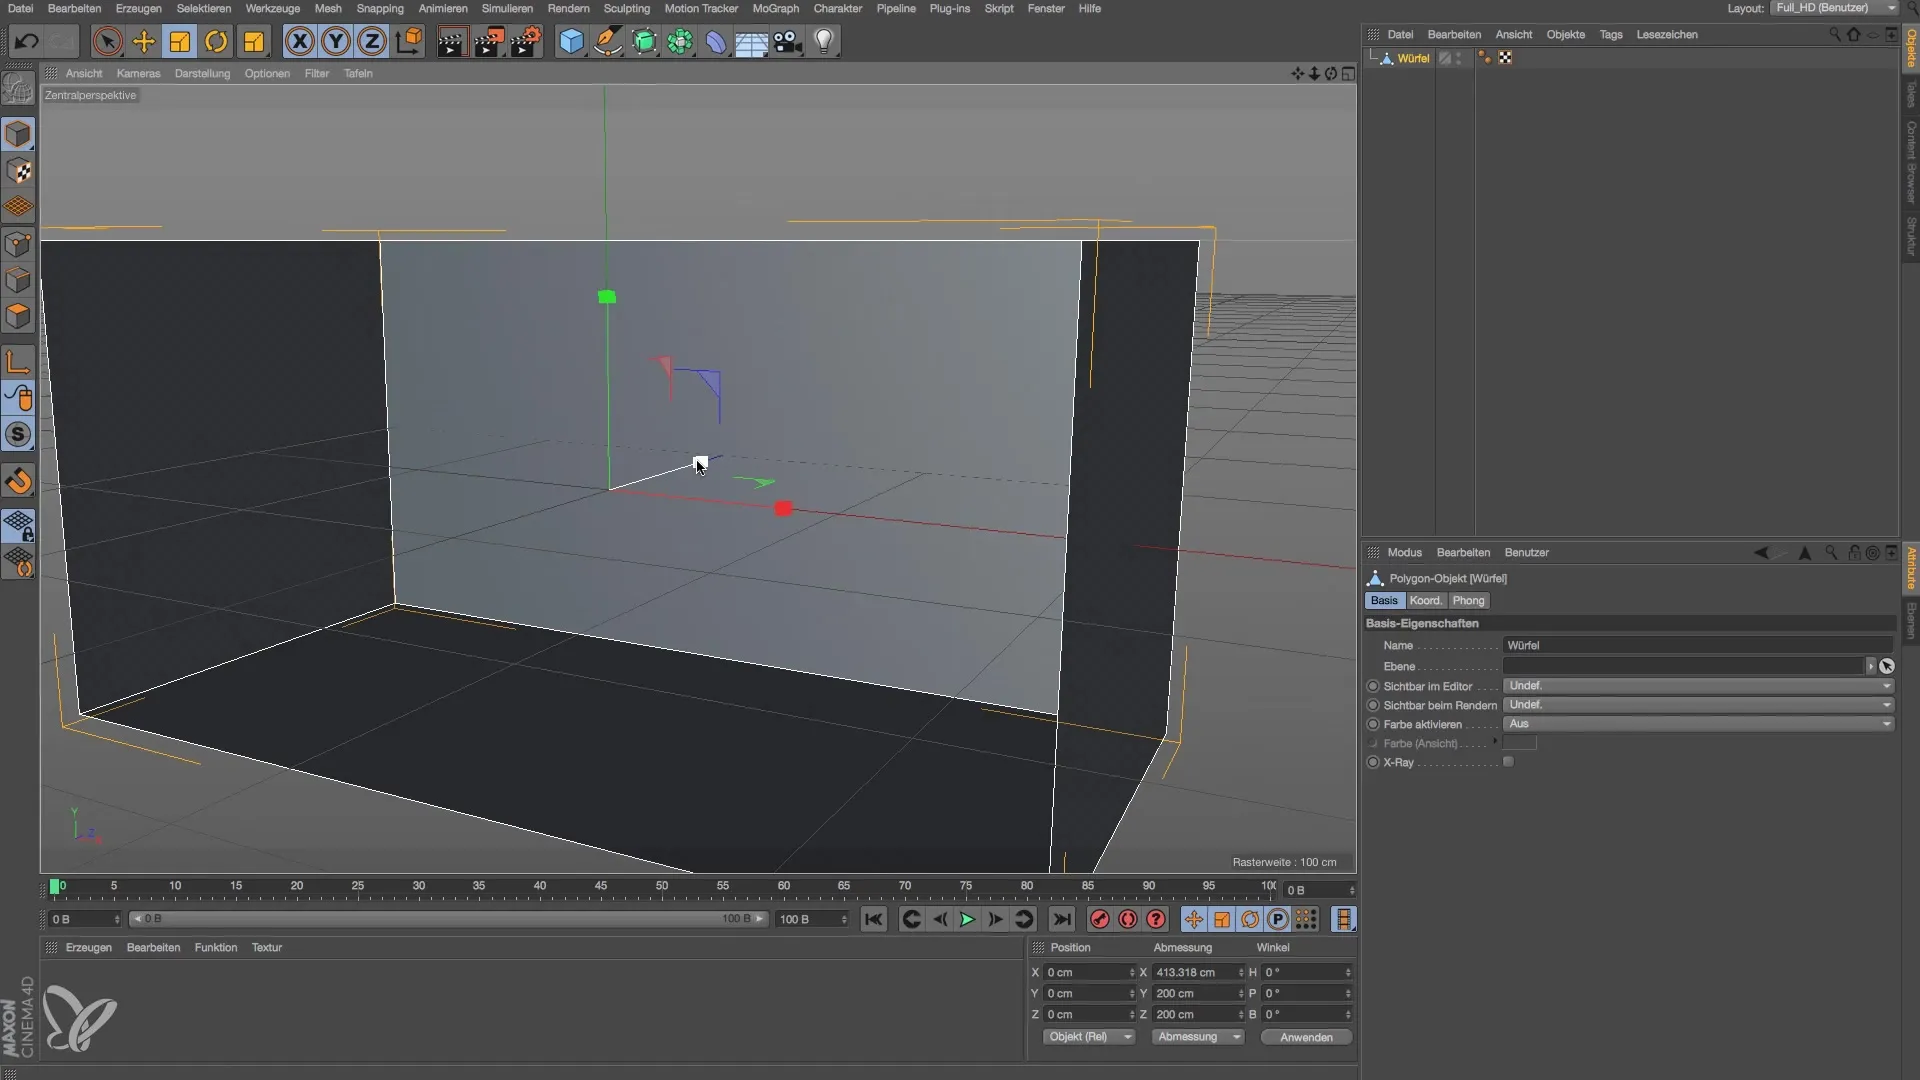This screenshot has width=1920, height=1080.
Task: Open render settings clapperboard with gear
Action: pyautogui.click(x=525, y=41)
